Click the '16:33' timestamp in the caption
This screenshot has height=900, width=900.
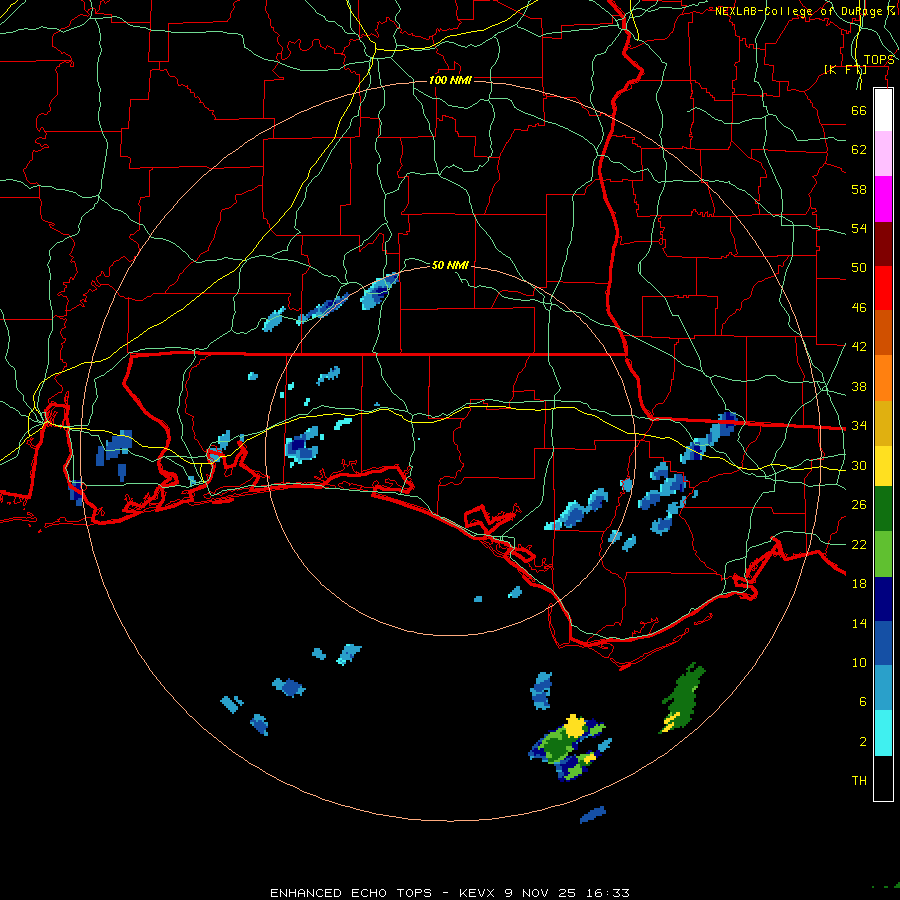coord(608,893)
